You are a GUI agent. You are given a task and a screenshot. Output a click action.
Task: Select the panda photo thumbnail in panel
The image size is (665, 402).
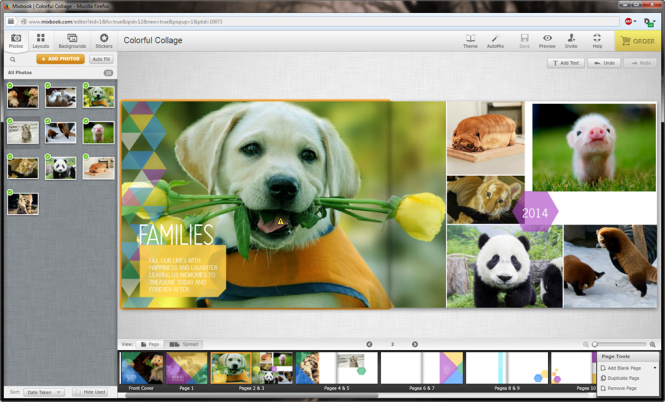(61, 168)
